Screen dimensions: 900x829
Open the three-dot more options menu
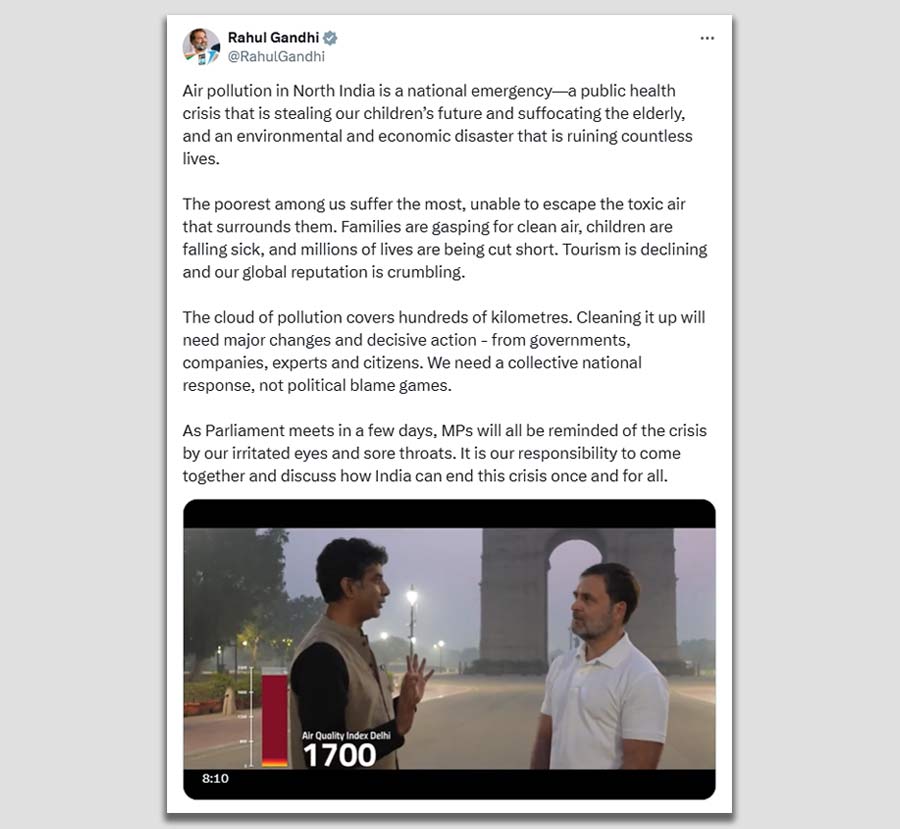(x=707, y=38)
